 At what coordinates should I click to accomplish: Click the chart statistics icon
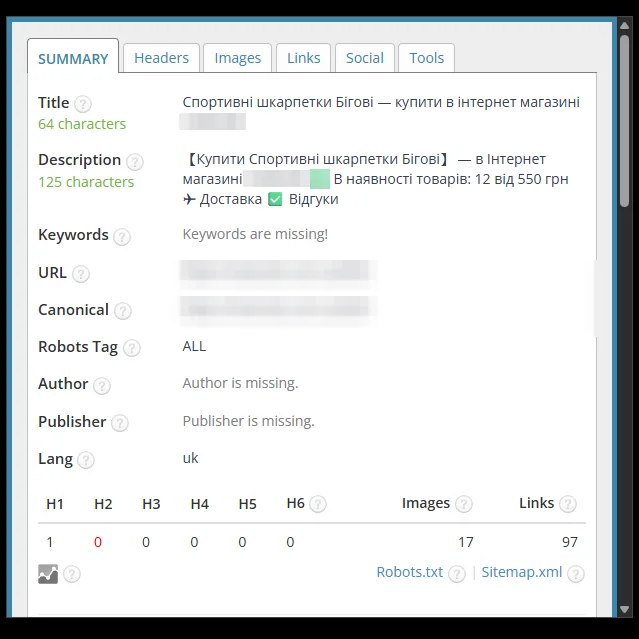pyautogui.click(x=48, y=574)
